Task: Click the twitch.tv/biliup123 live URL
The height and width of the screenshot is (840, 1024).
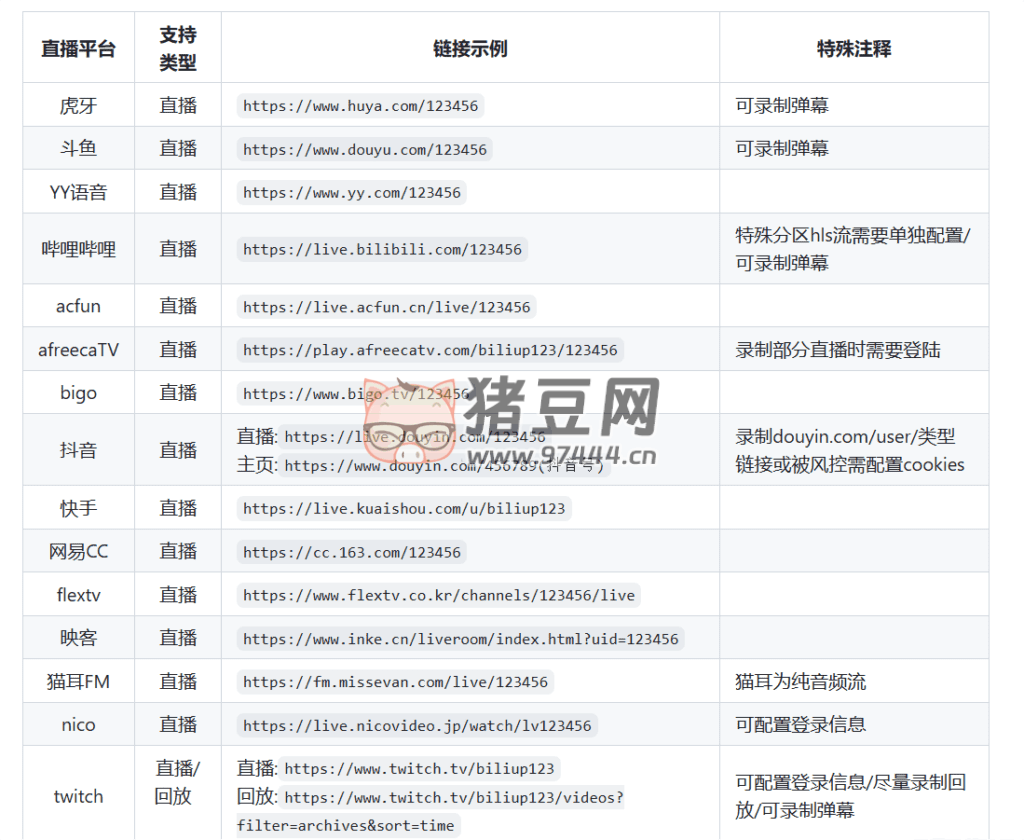Action: [419, 769]
